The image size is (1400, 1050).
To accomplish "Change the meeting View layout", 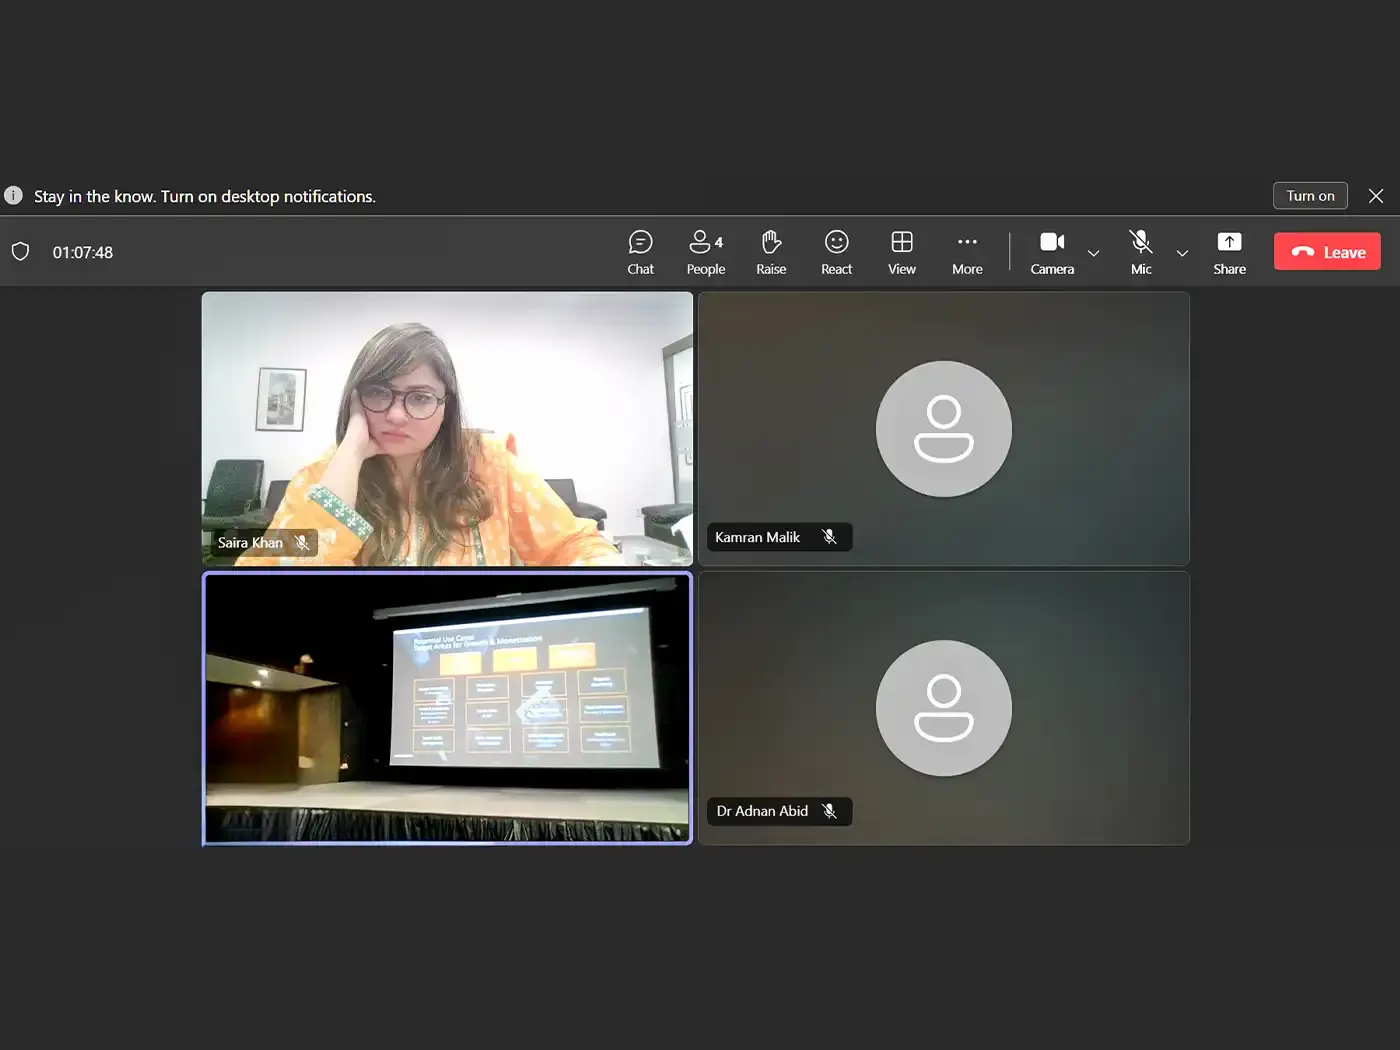I will (x=901, y=252).
